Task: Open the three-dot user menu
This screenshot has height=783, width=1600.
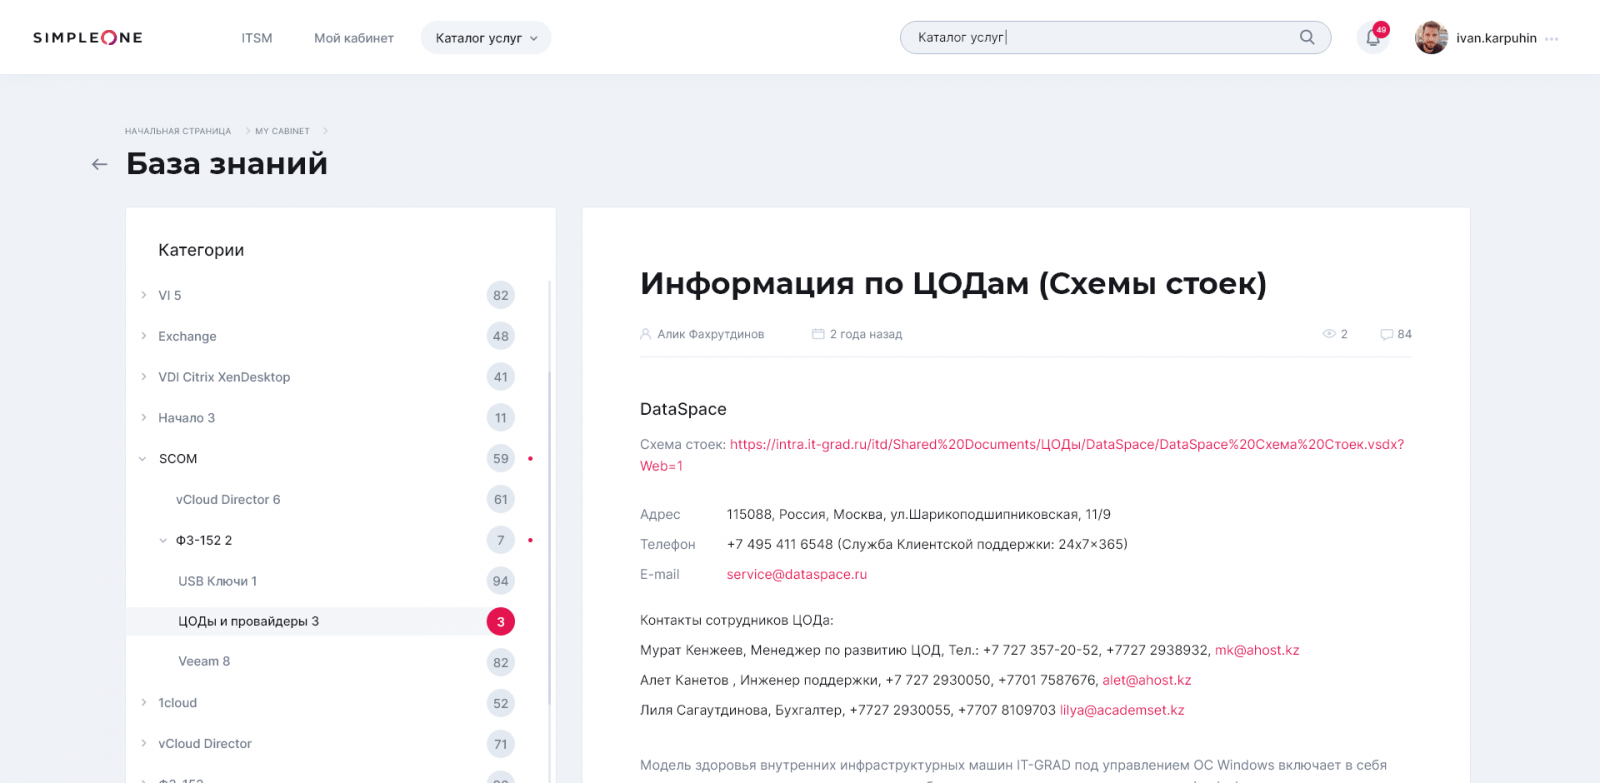Action: 1552,39
